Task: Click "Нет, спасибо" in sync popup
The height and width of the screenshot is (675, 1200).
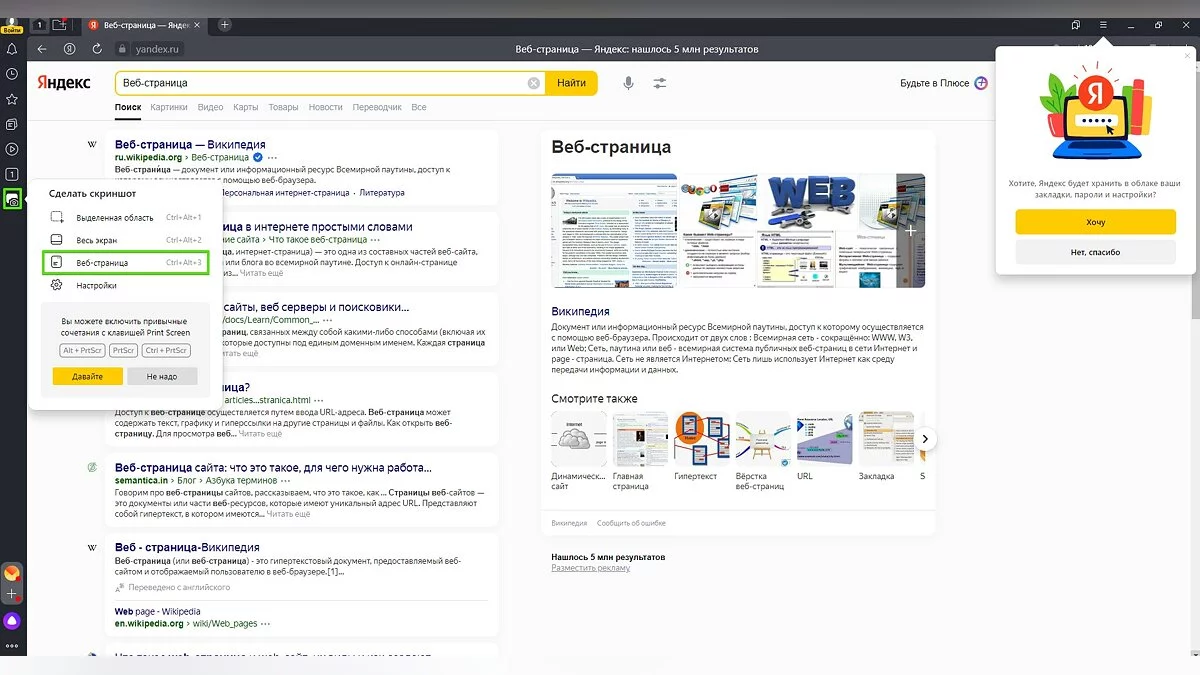Action: click(x=1095, y=252)
